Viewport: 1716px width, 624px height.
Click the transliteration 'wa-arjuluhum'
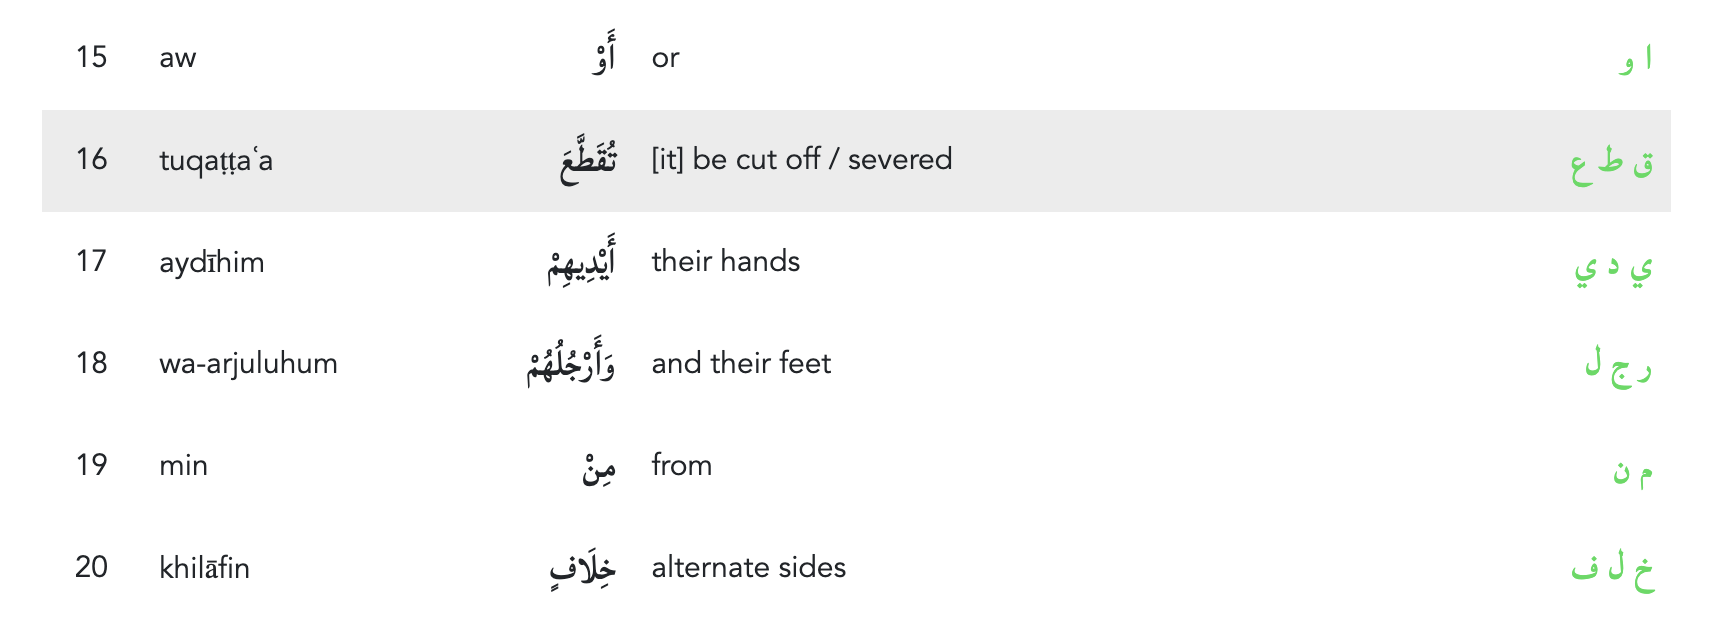248,364
